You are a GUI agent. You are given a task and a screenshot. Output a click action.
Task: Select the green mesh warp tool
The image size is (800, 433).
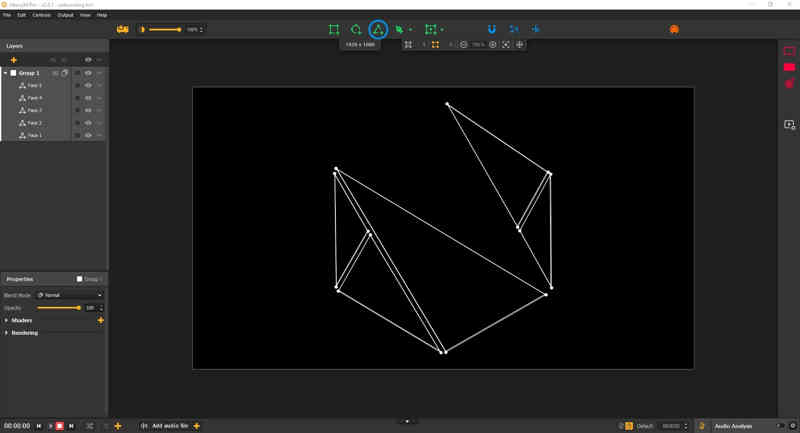tap(431, 30)
